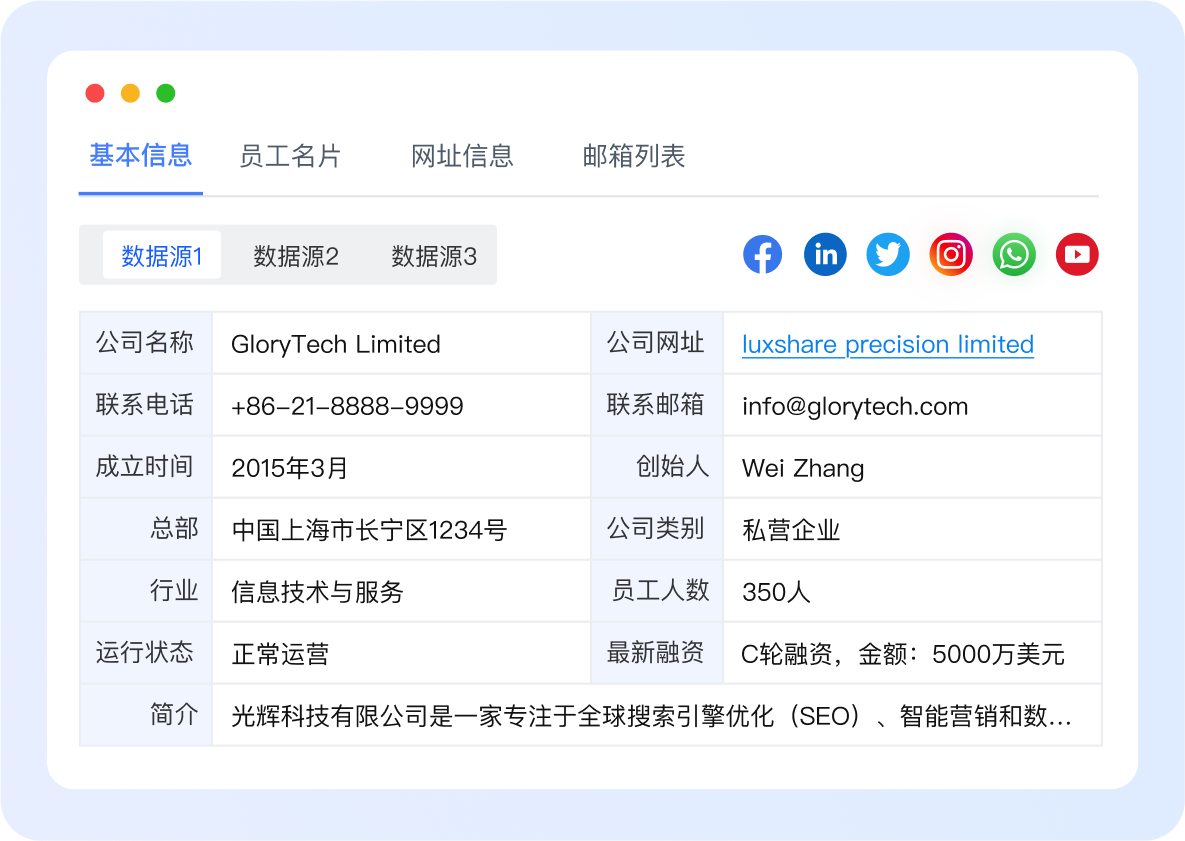Viewport: 1185px width, 841px height.
Task: Click the yellow window dot
Action: click(x=130, y=93)
